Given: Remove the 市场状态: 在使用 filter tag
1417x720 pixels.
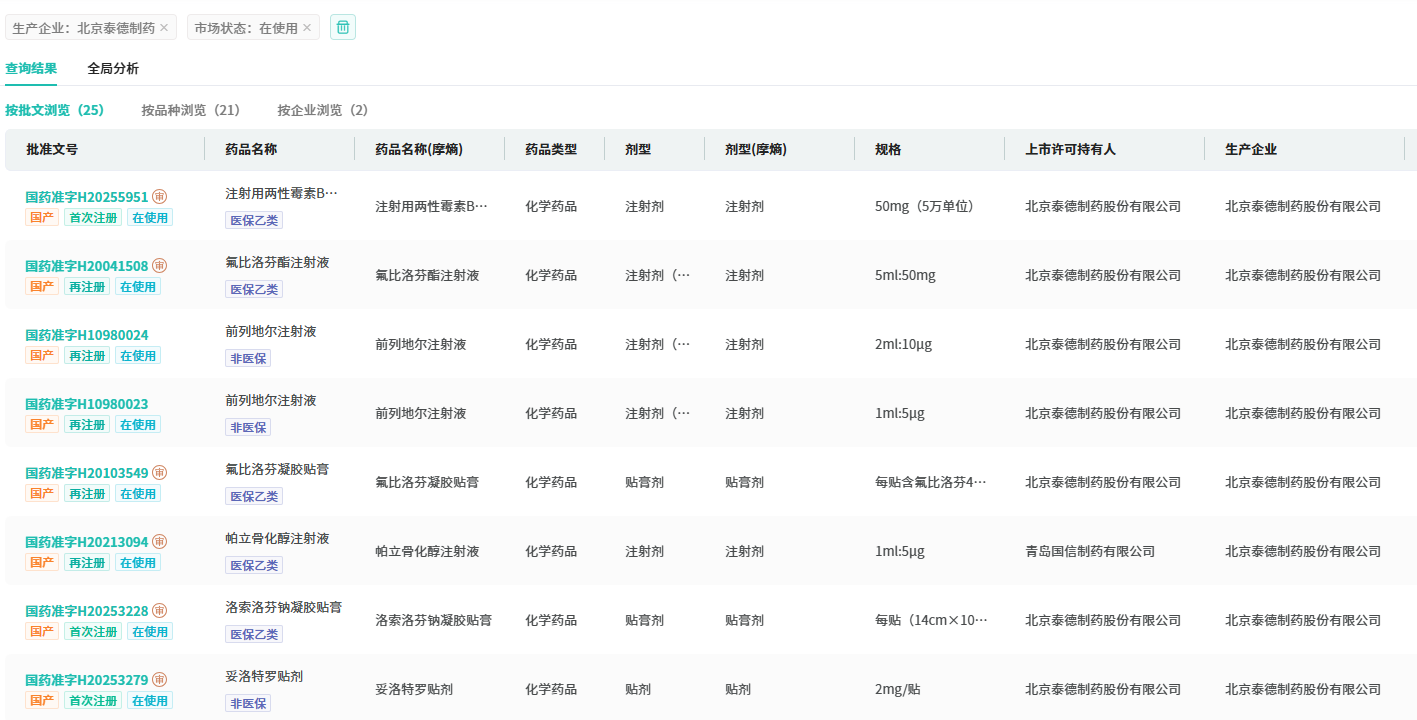Looking at the screenshot, I should 307,28.
